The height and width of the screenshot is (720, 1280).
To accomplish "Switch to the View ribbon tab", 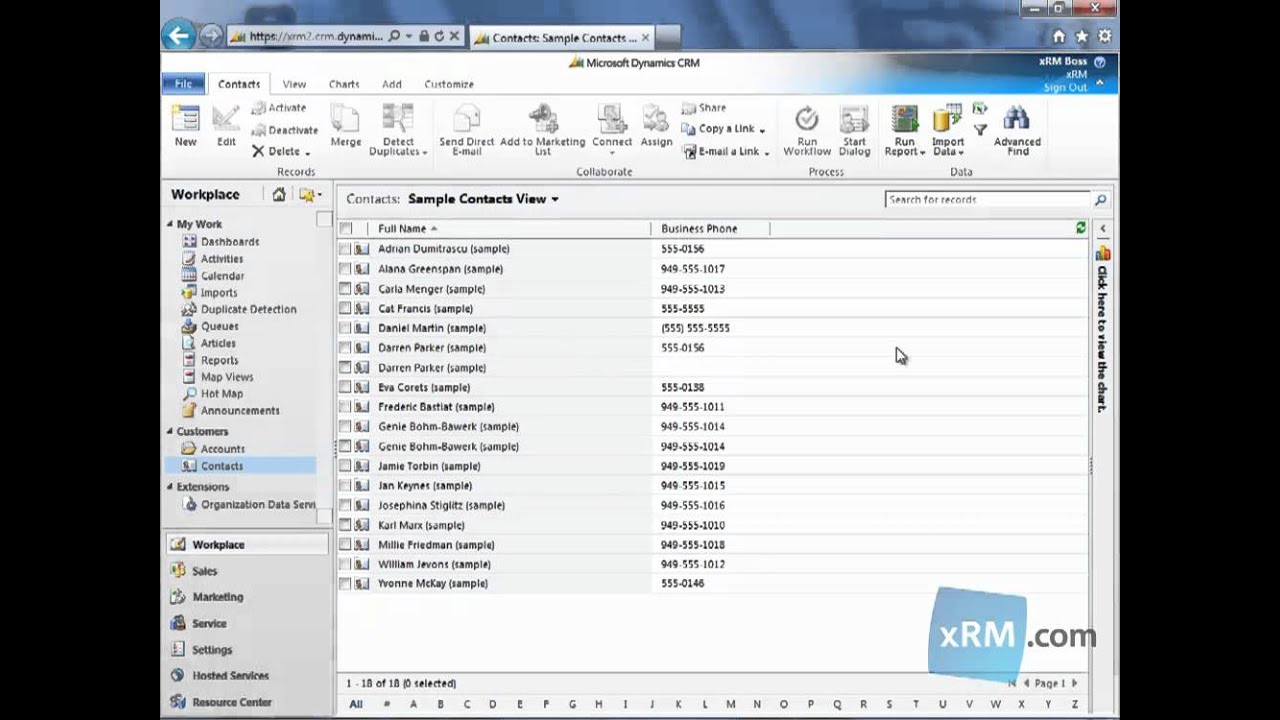I will pyautogui.click(x=294, y=84).
